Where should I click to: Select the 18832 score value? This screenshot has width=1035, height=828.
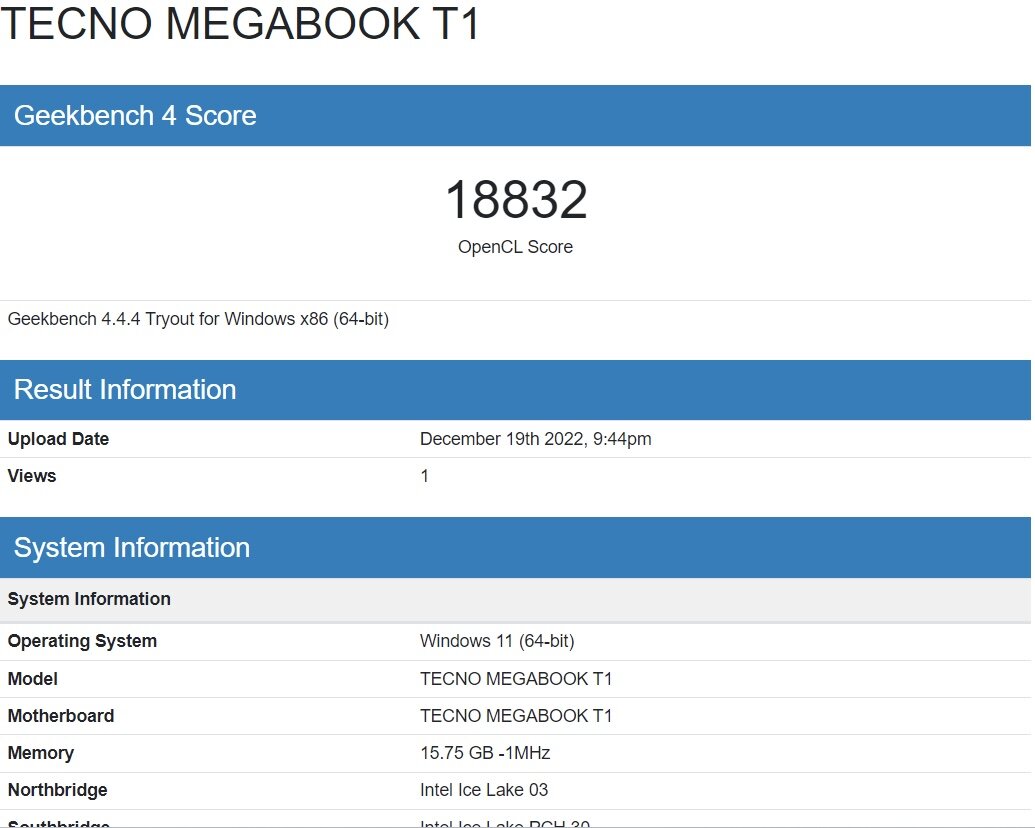[x=516, y=199]
